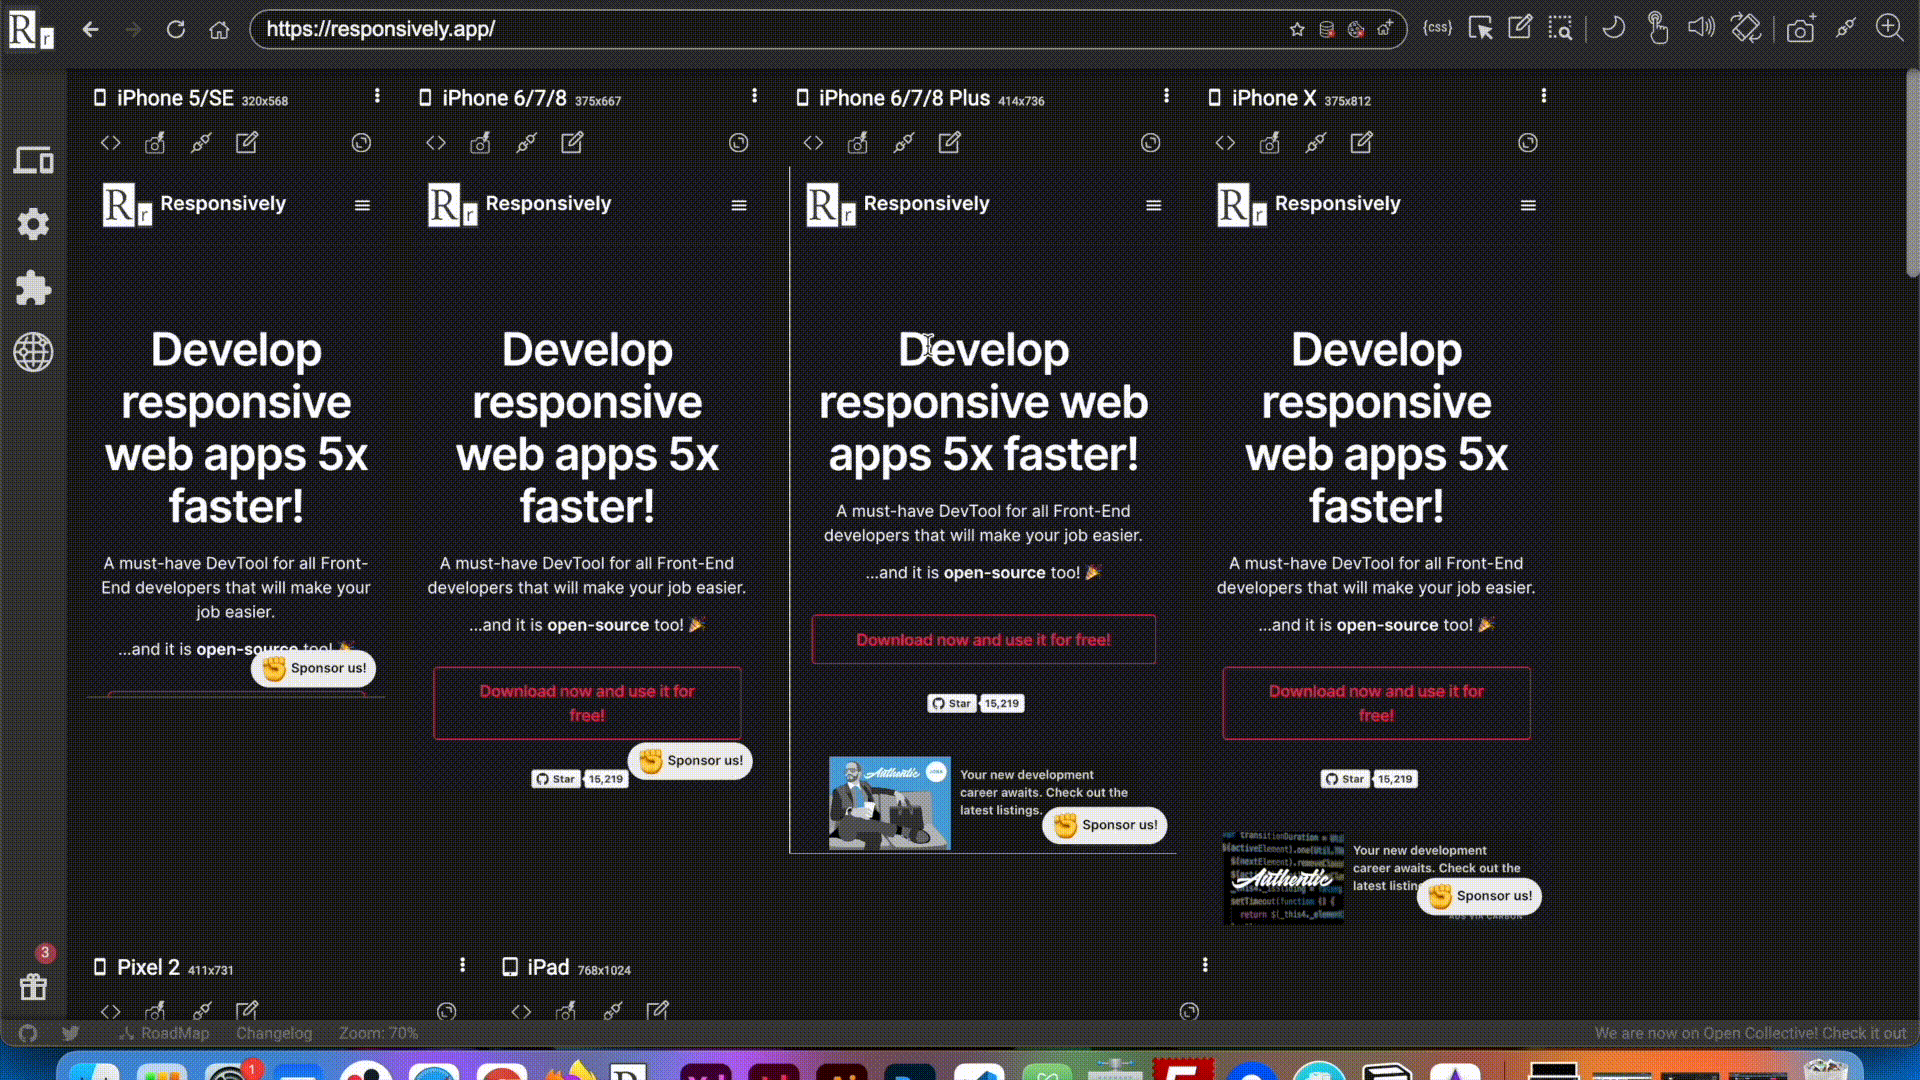Mute audio with speaker icon
This screenshot has height=1080, width=1920.
coord(1700,28)
